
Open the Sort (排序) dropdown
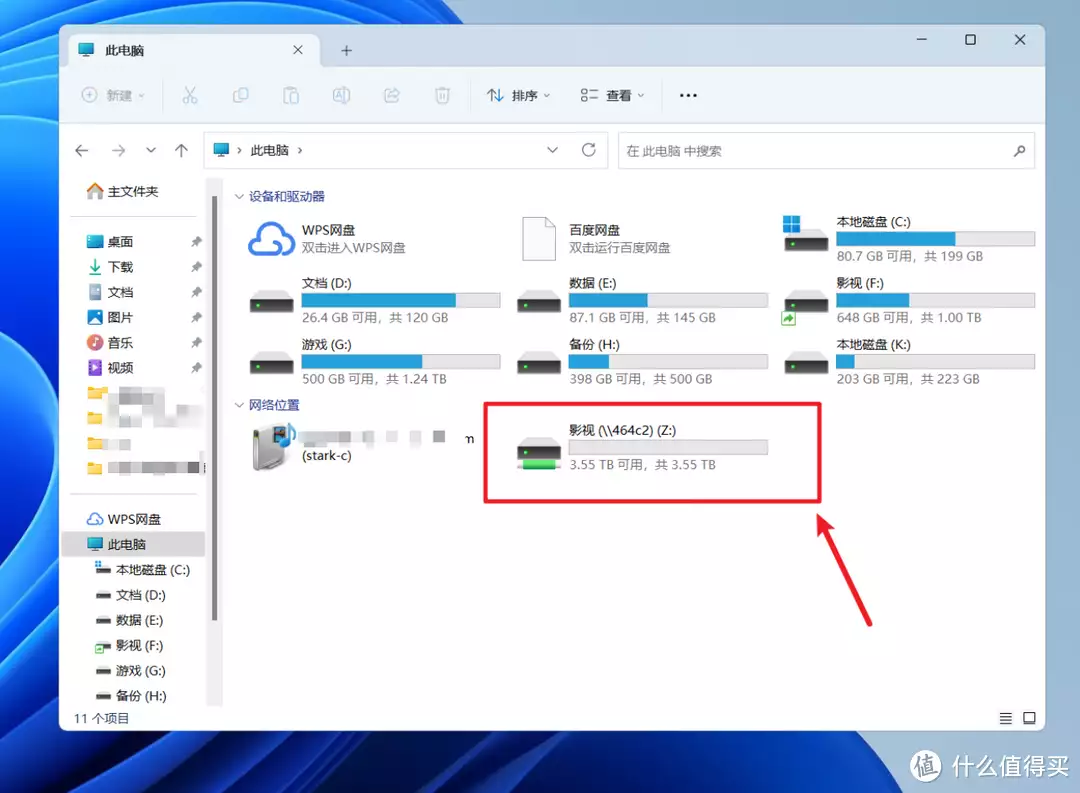(519, 95)
